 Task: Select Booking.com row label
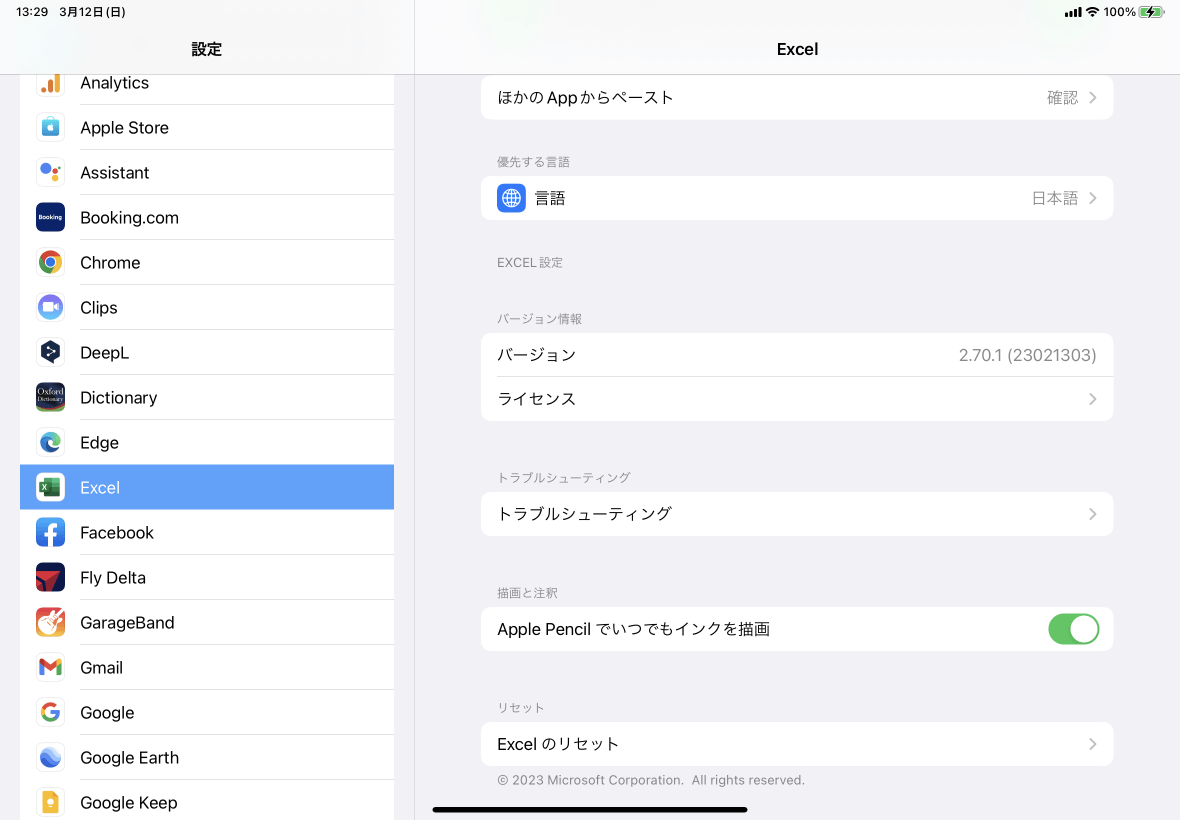[x=129, y=217]
